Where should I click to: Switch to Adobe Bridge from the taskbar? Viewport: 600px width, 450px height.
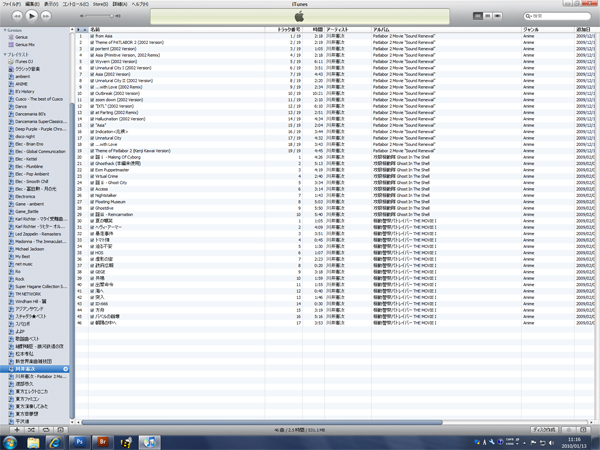click(103, 443)
